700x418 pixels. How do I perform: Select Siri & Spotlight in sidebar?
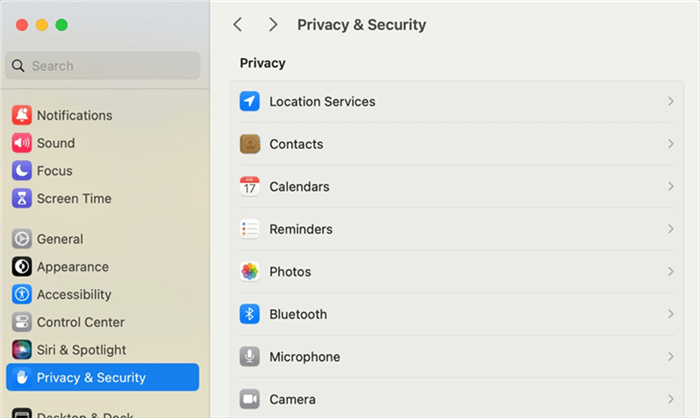tap(81, 350)
